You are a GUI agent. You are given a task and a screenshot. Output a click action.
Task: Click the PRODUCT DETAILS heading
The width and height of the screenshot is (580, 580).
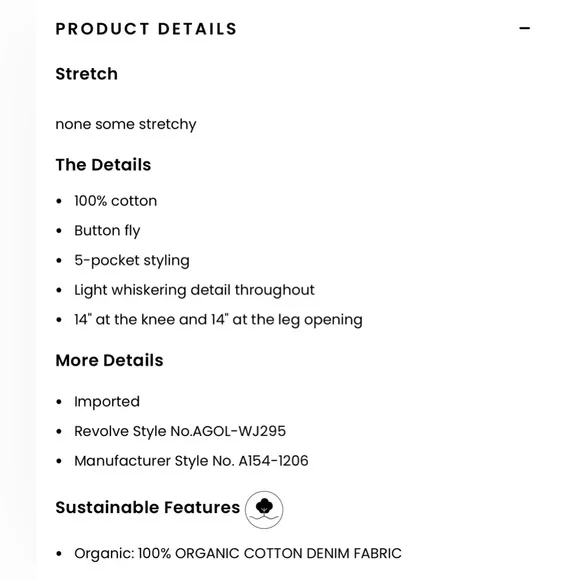(x=146, y=29)
